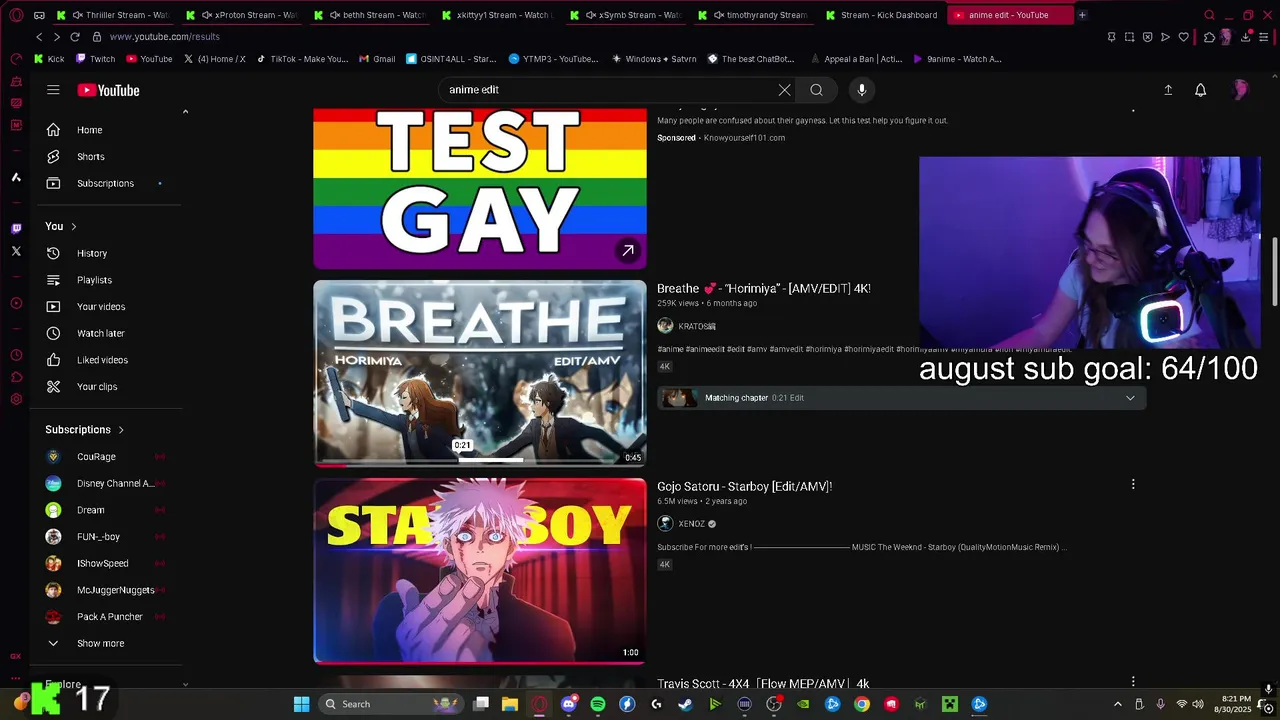The image size is (1280, 720).
Task: Click the 'Gojo Satoru - Starboy' video title
Action: tap(744, 486)
